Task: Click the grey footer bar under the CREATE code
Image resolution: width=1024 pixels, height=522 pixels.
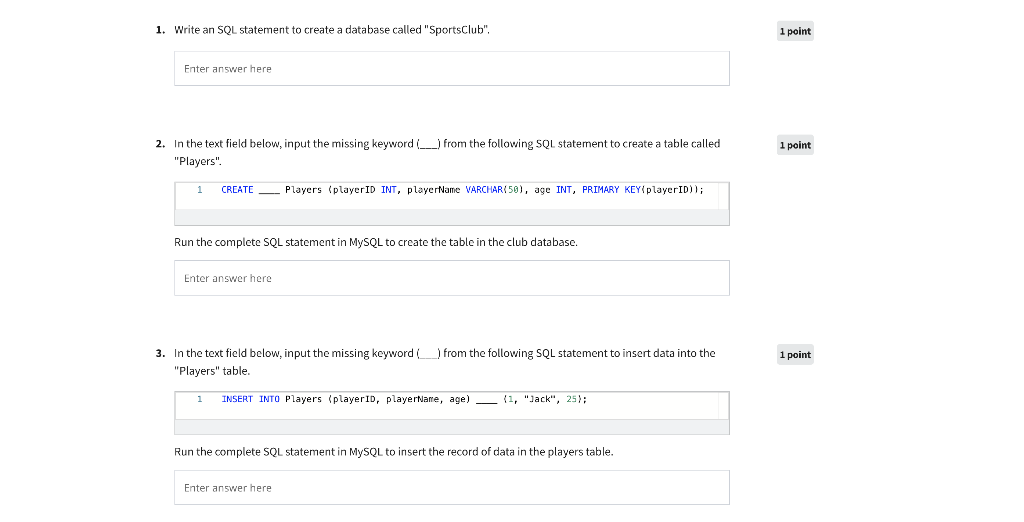Action: pyautogui.click(x=451, y=218)
